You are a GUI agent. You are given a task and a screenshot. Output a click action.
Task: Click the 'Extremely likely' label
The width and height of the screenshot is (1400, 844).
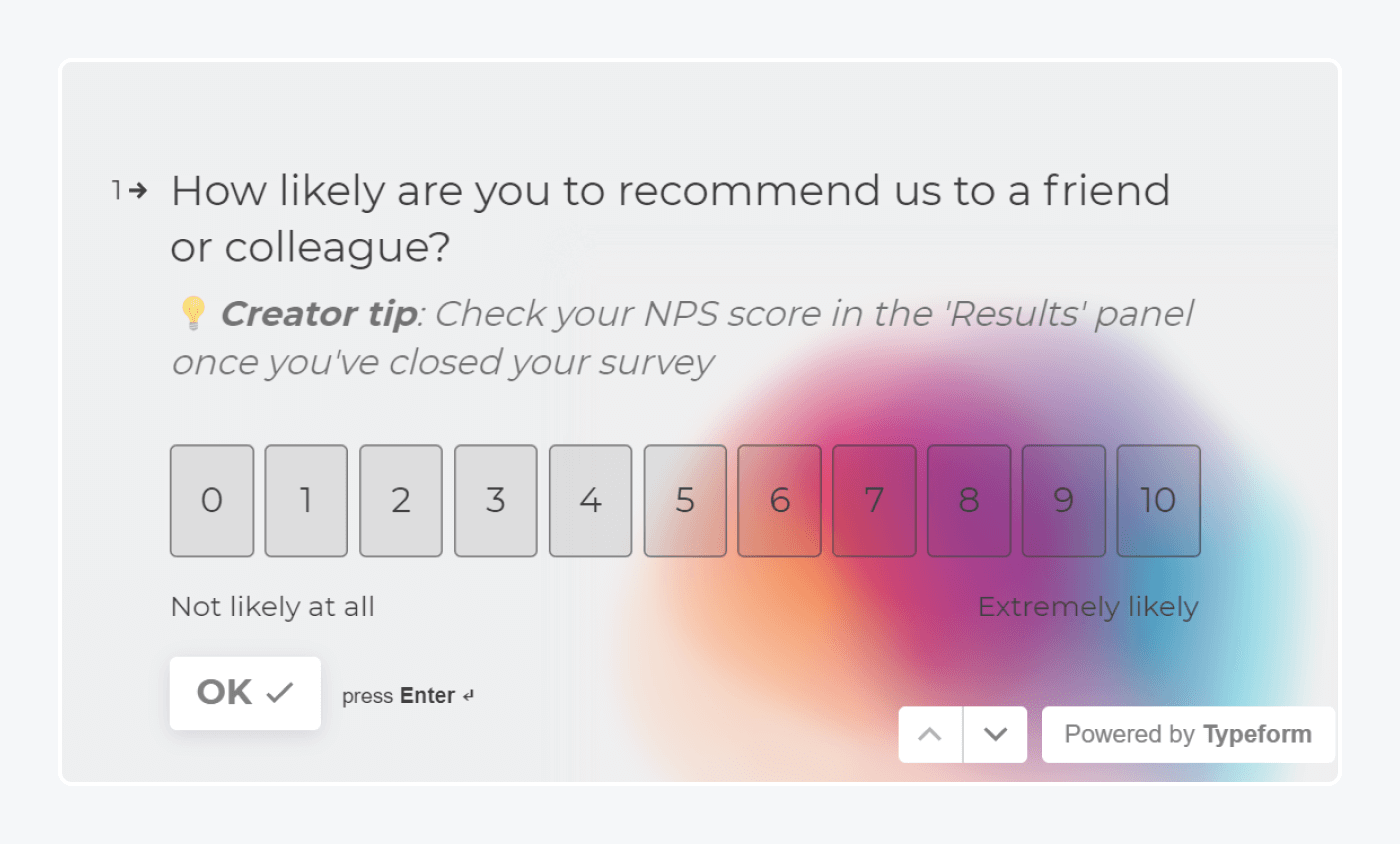(1088, 606)
